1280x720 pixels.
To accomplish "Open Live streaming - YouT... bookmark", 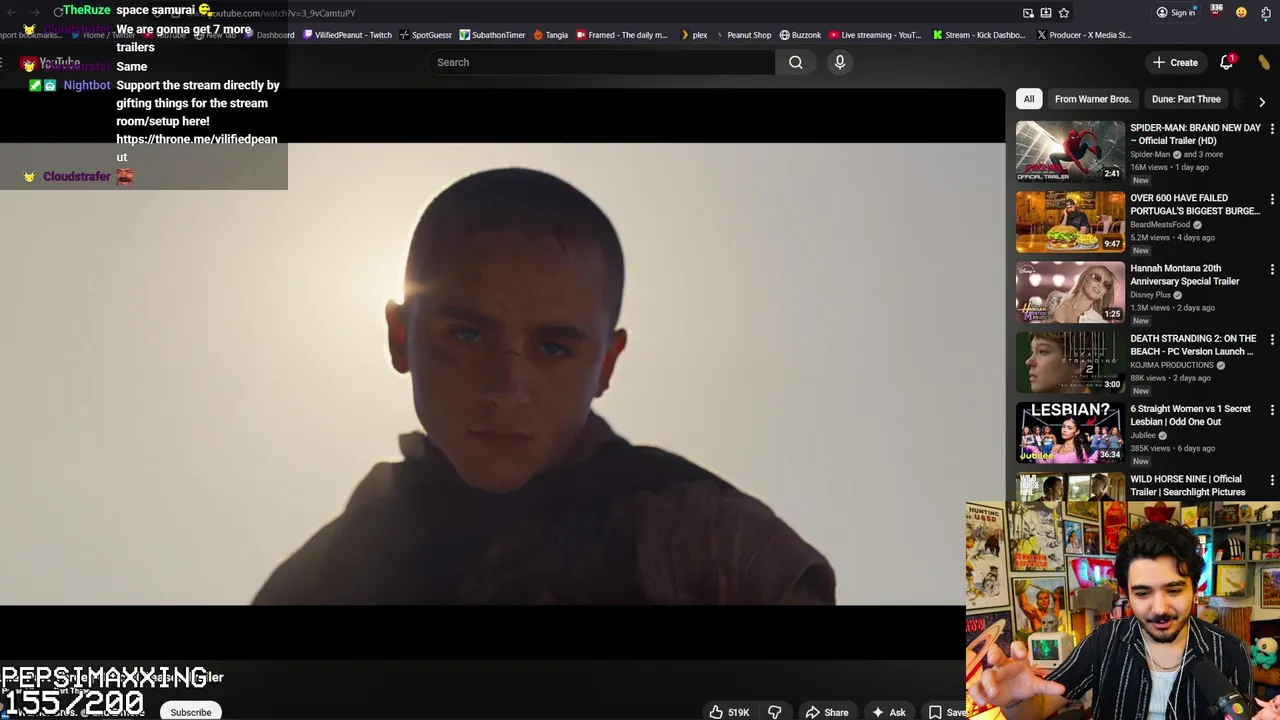I will (875, 35).
